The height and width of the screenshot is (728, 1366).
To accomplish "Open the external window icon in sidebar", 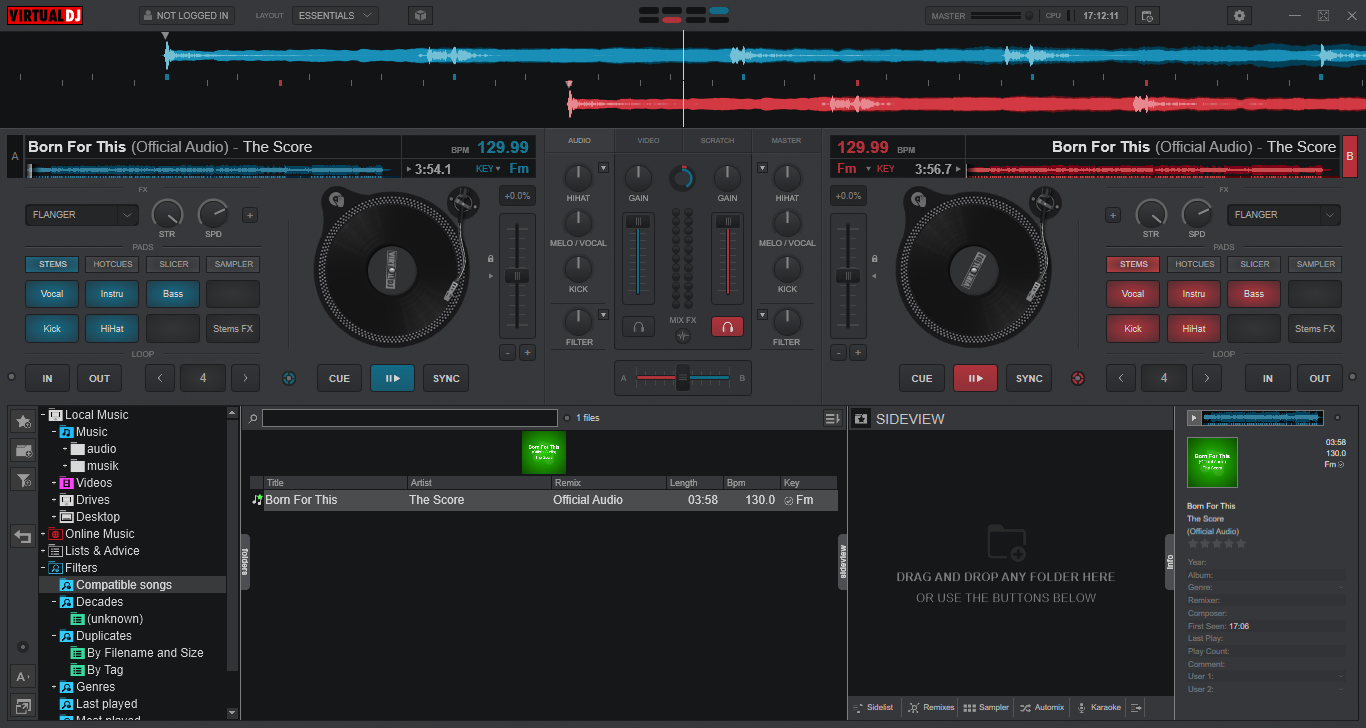I will [x=23, y=706].
